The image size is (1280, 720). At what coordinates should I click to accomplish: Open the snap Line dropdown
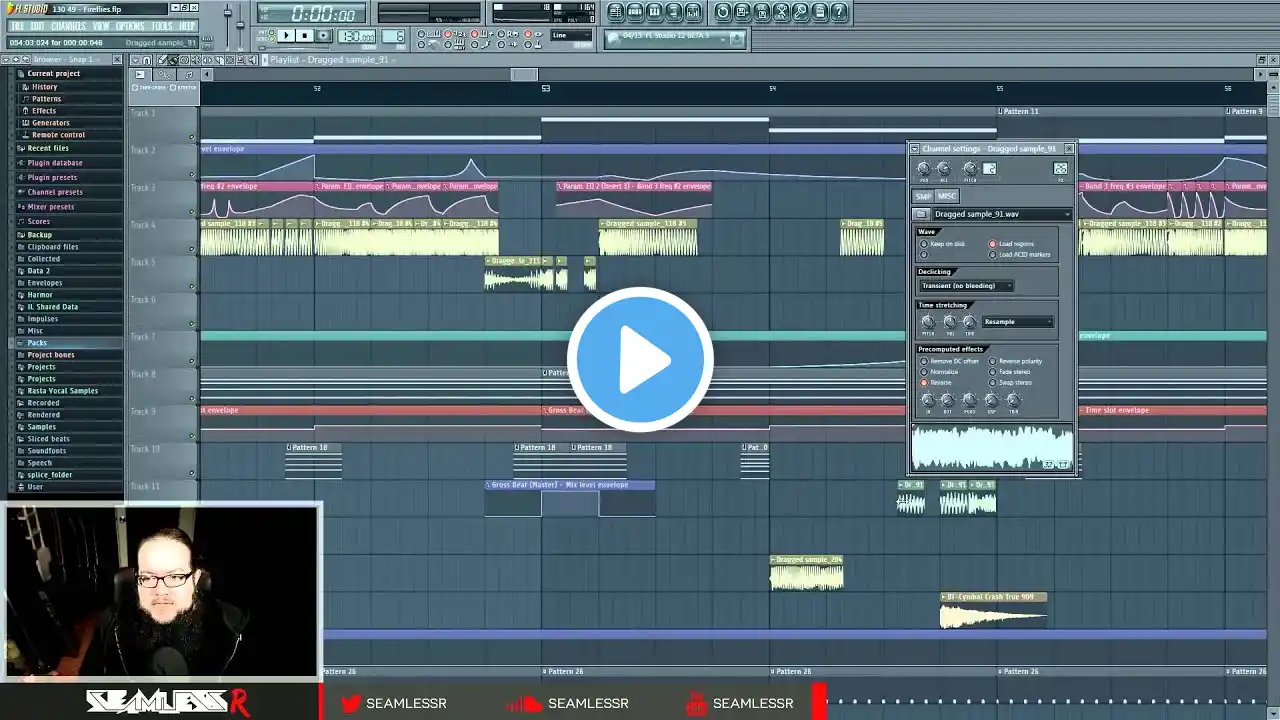571,35
